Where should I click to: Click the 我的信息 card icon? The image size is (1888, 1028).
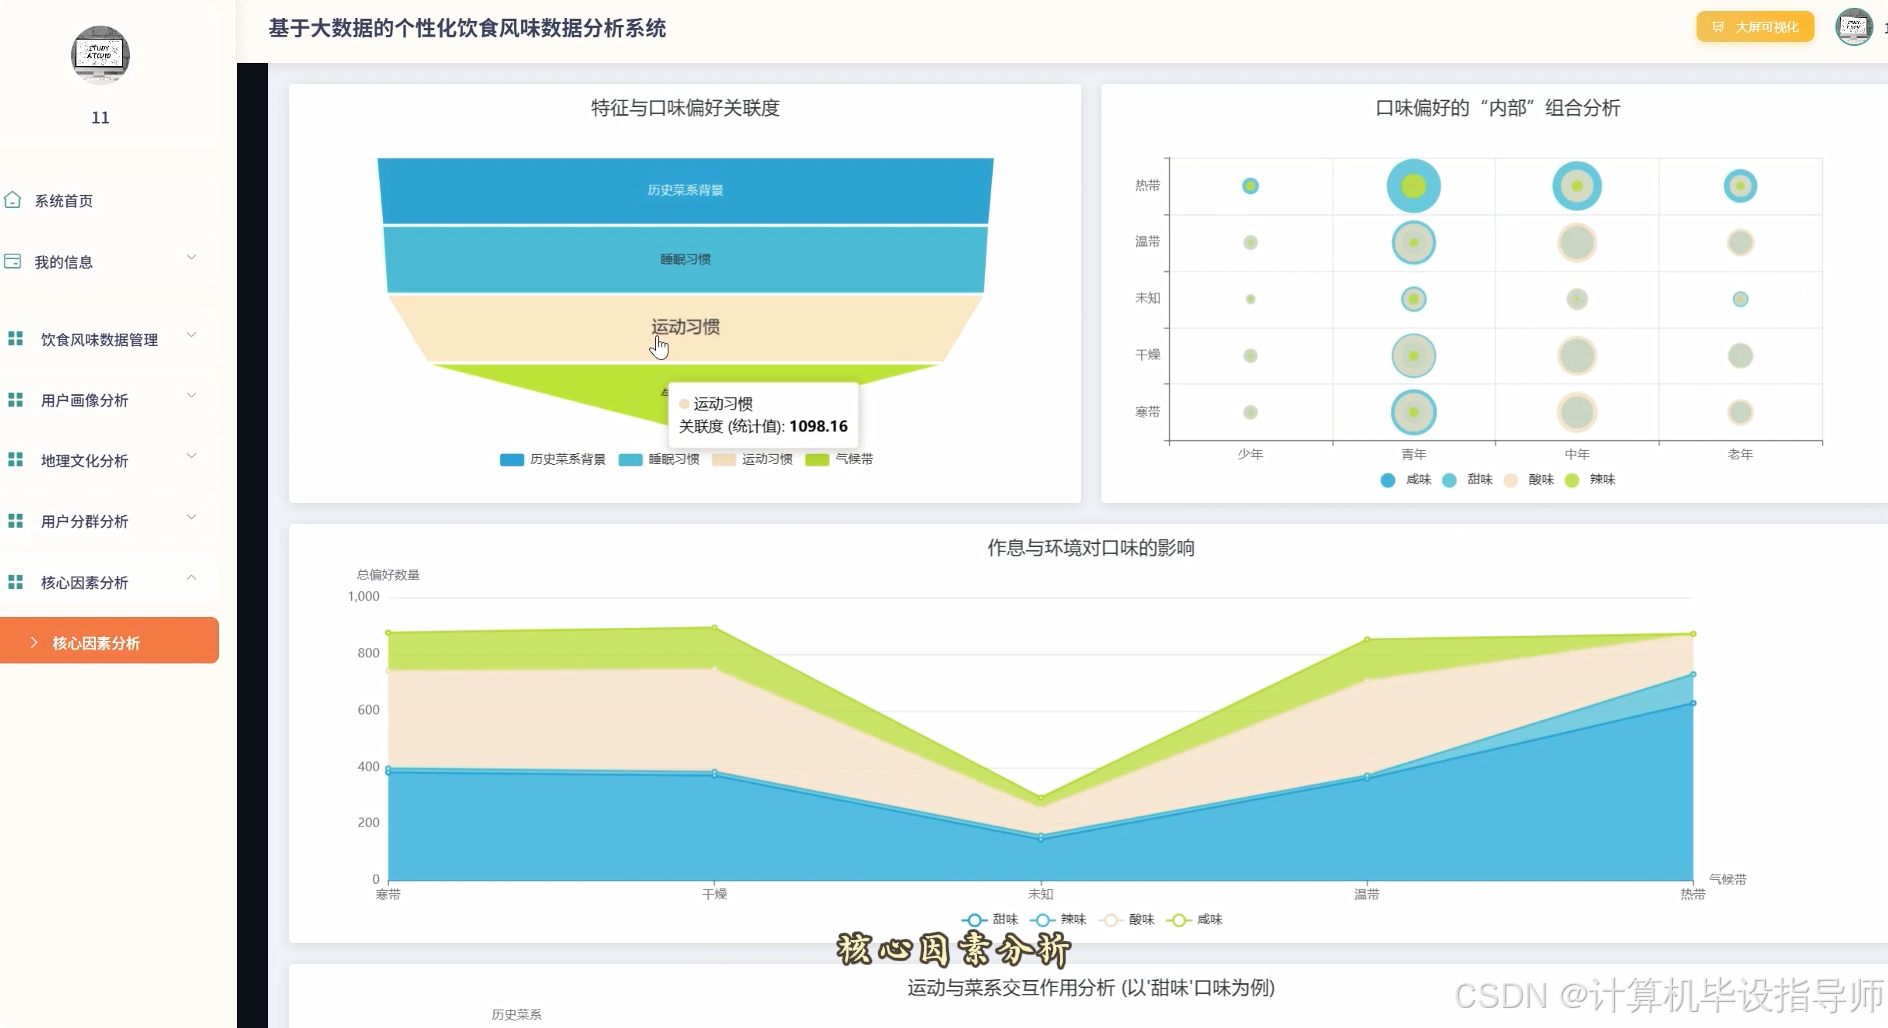click(x=14, y=260)
